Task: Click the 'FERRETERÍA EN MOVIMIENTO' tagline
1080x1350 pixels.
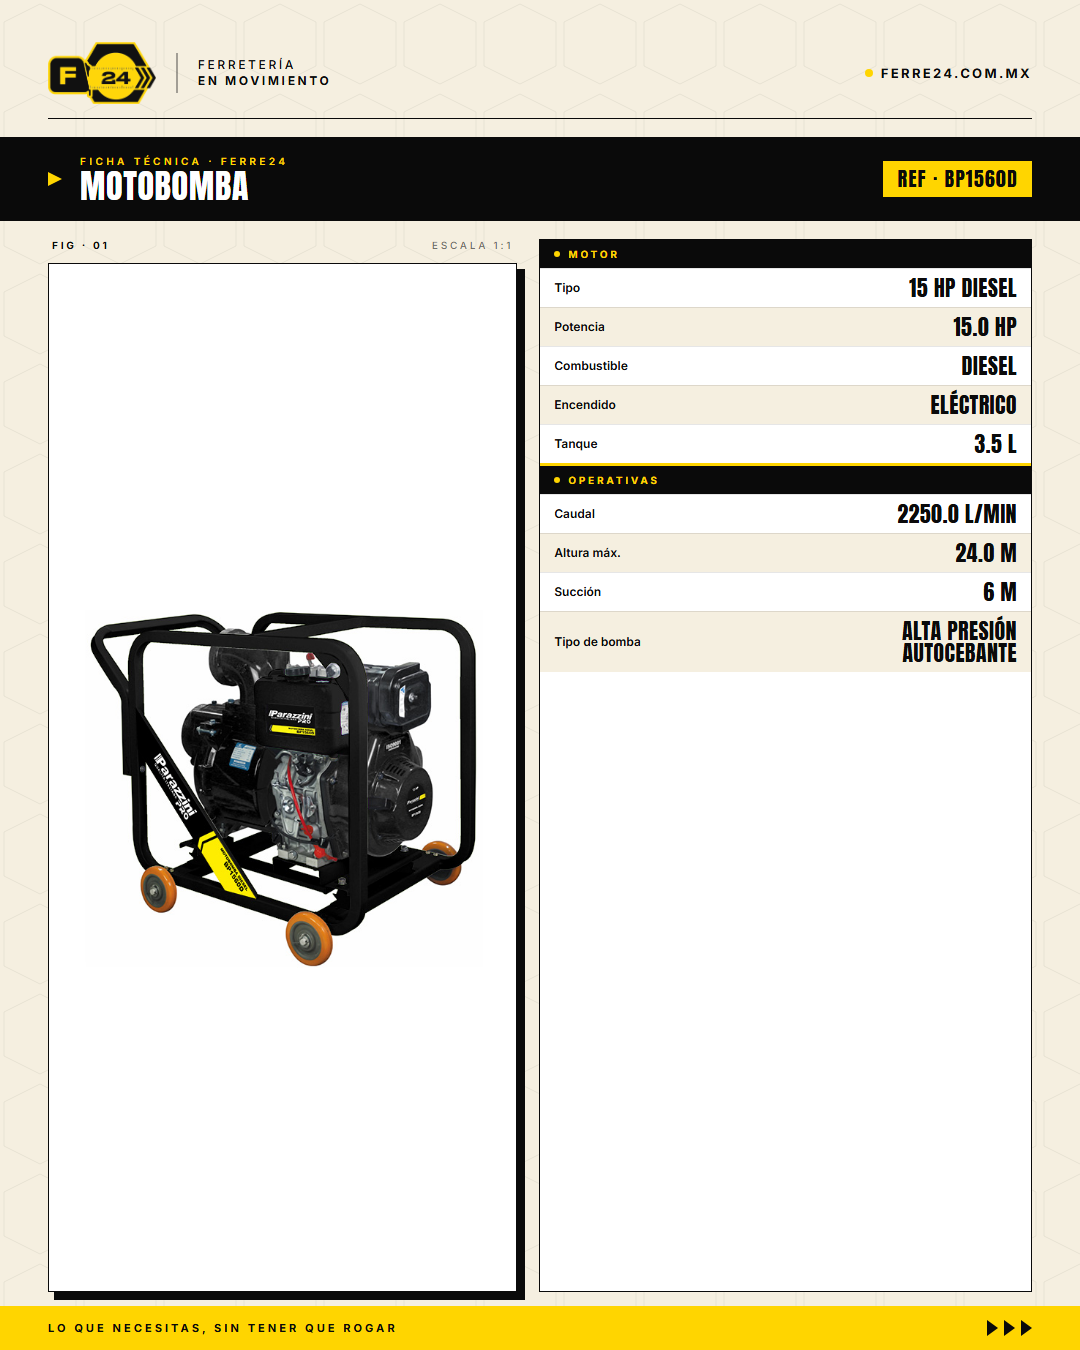Action: pos(263,73)
